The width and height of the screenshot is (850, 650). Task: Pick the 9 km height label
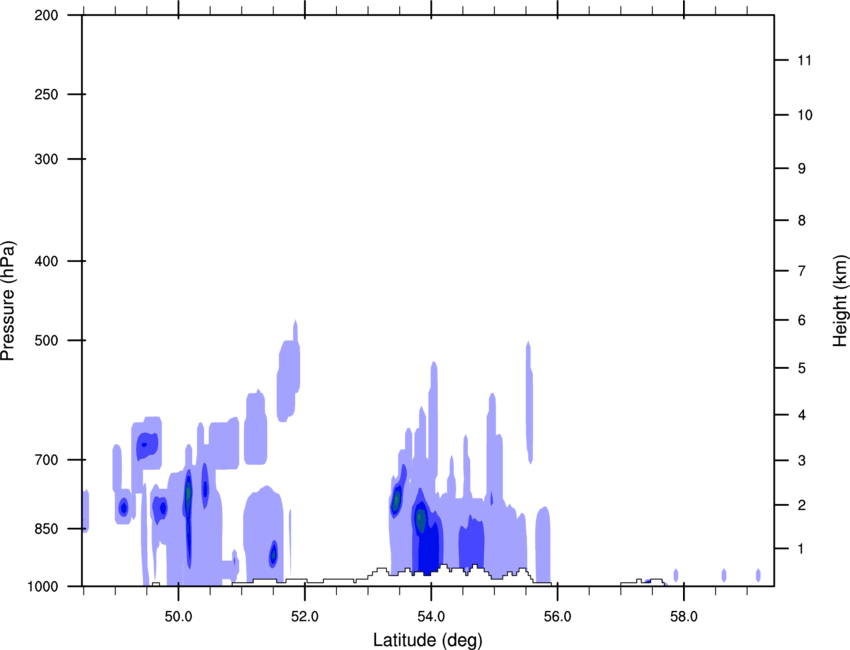[x=802, y=169]
